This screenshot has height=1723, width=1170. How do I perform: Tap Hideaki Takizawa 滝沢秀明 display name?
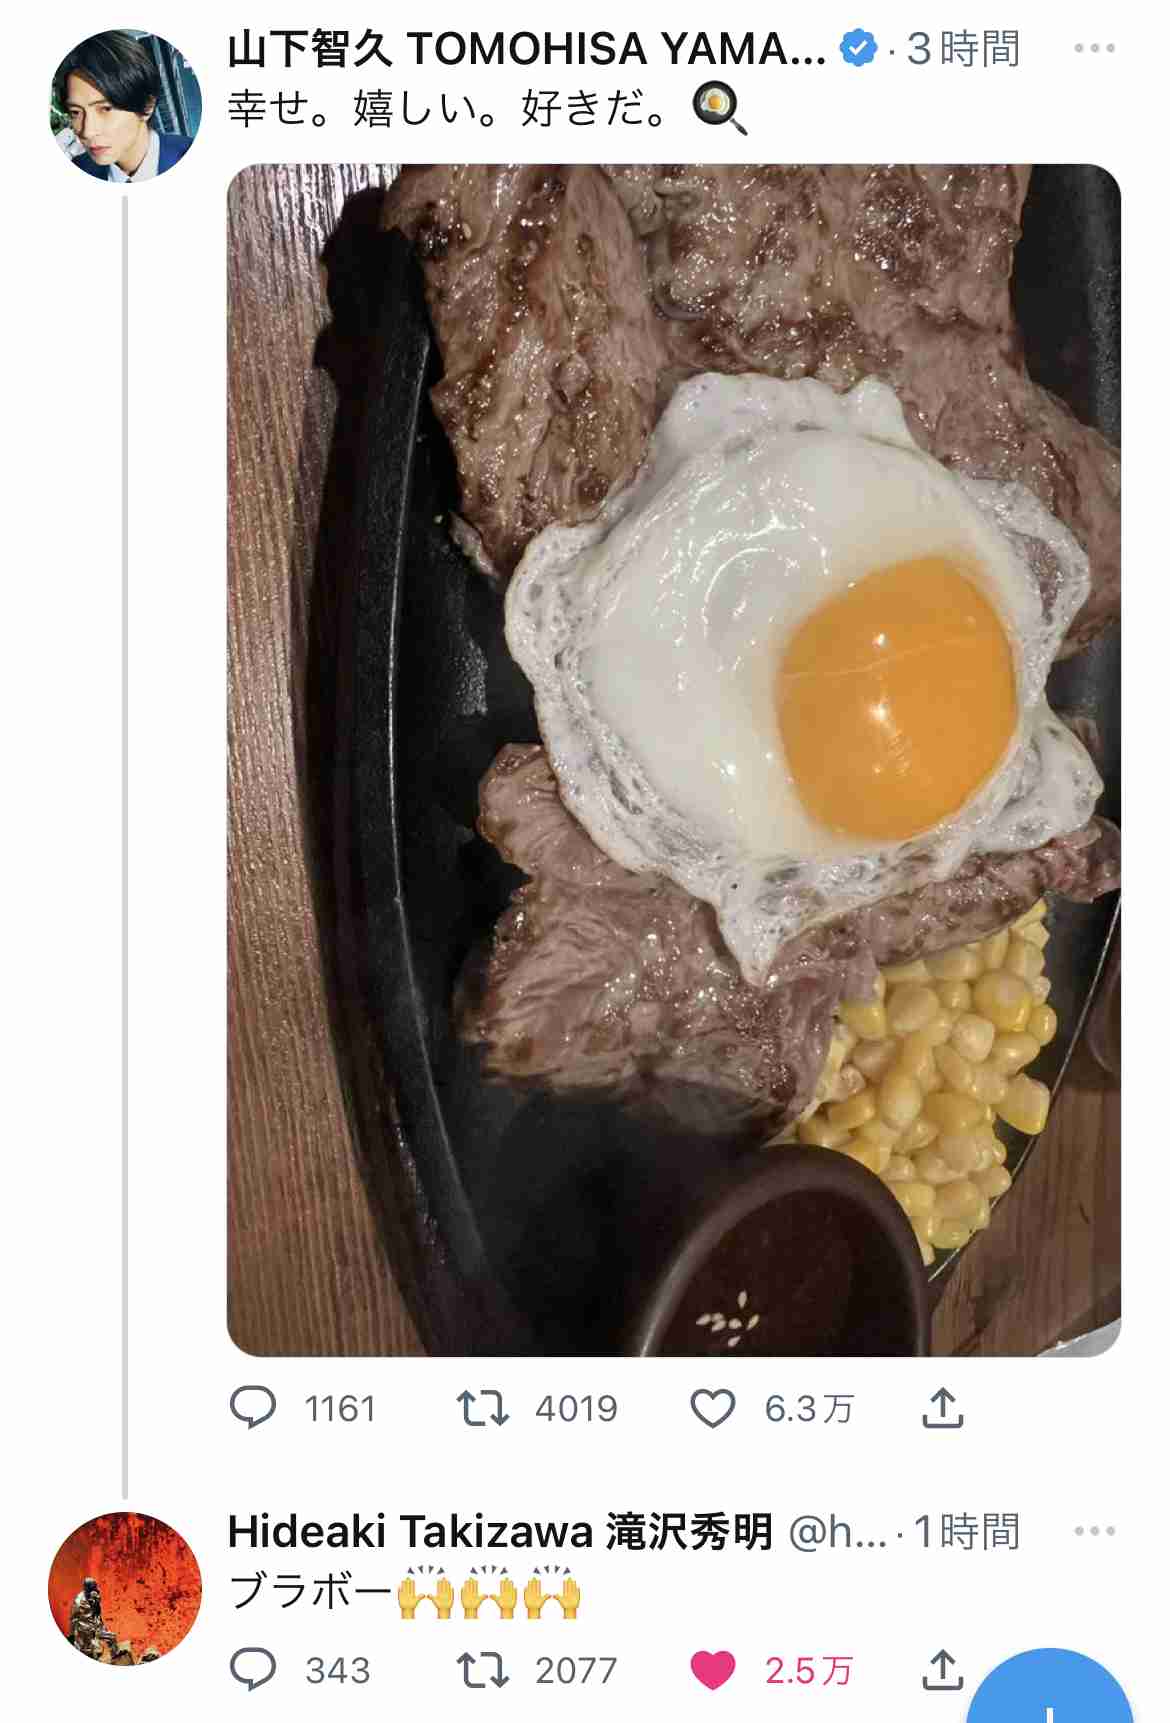(x=500, y=1531)
